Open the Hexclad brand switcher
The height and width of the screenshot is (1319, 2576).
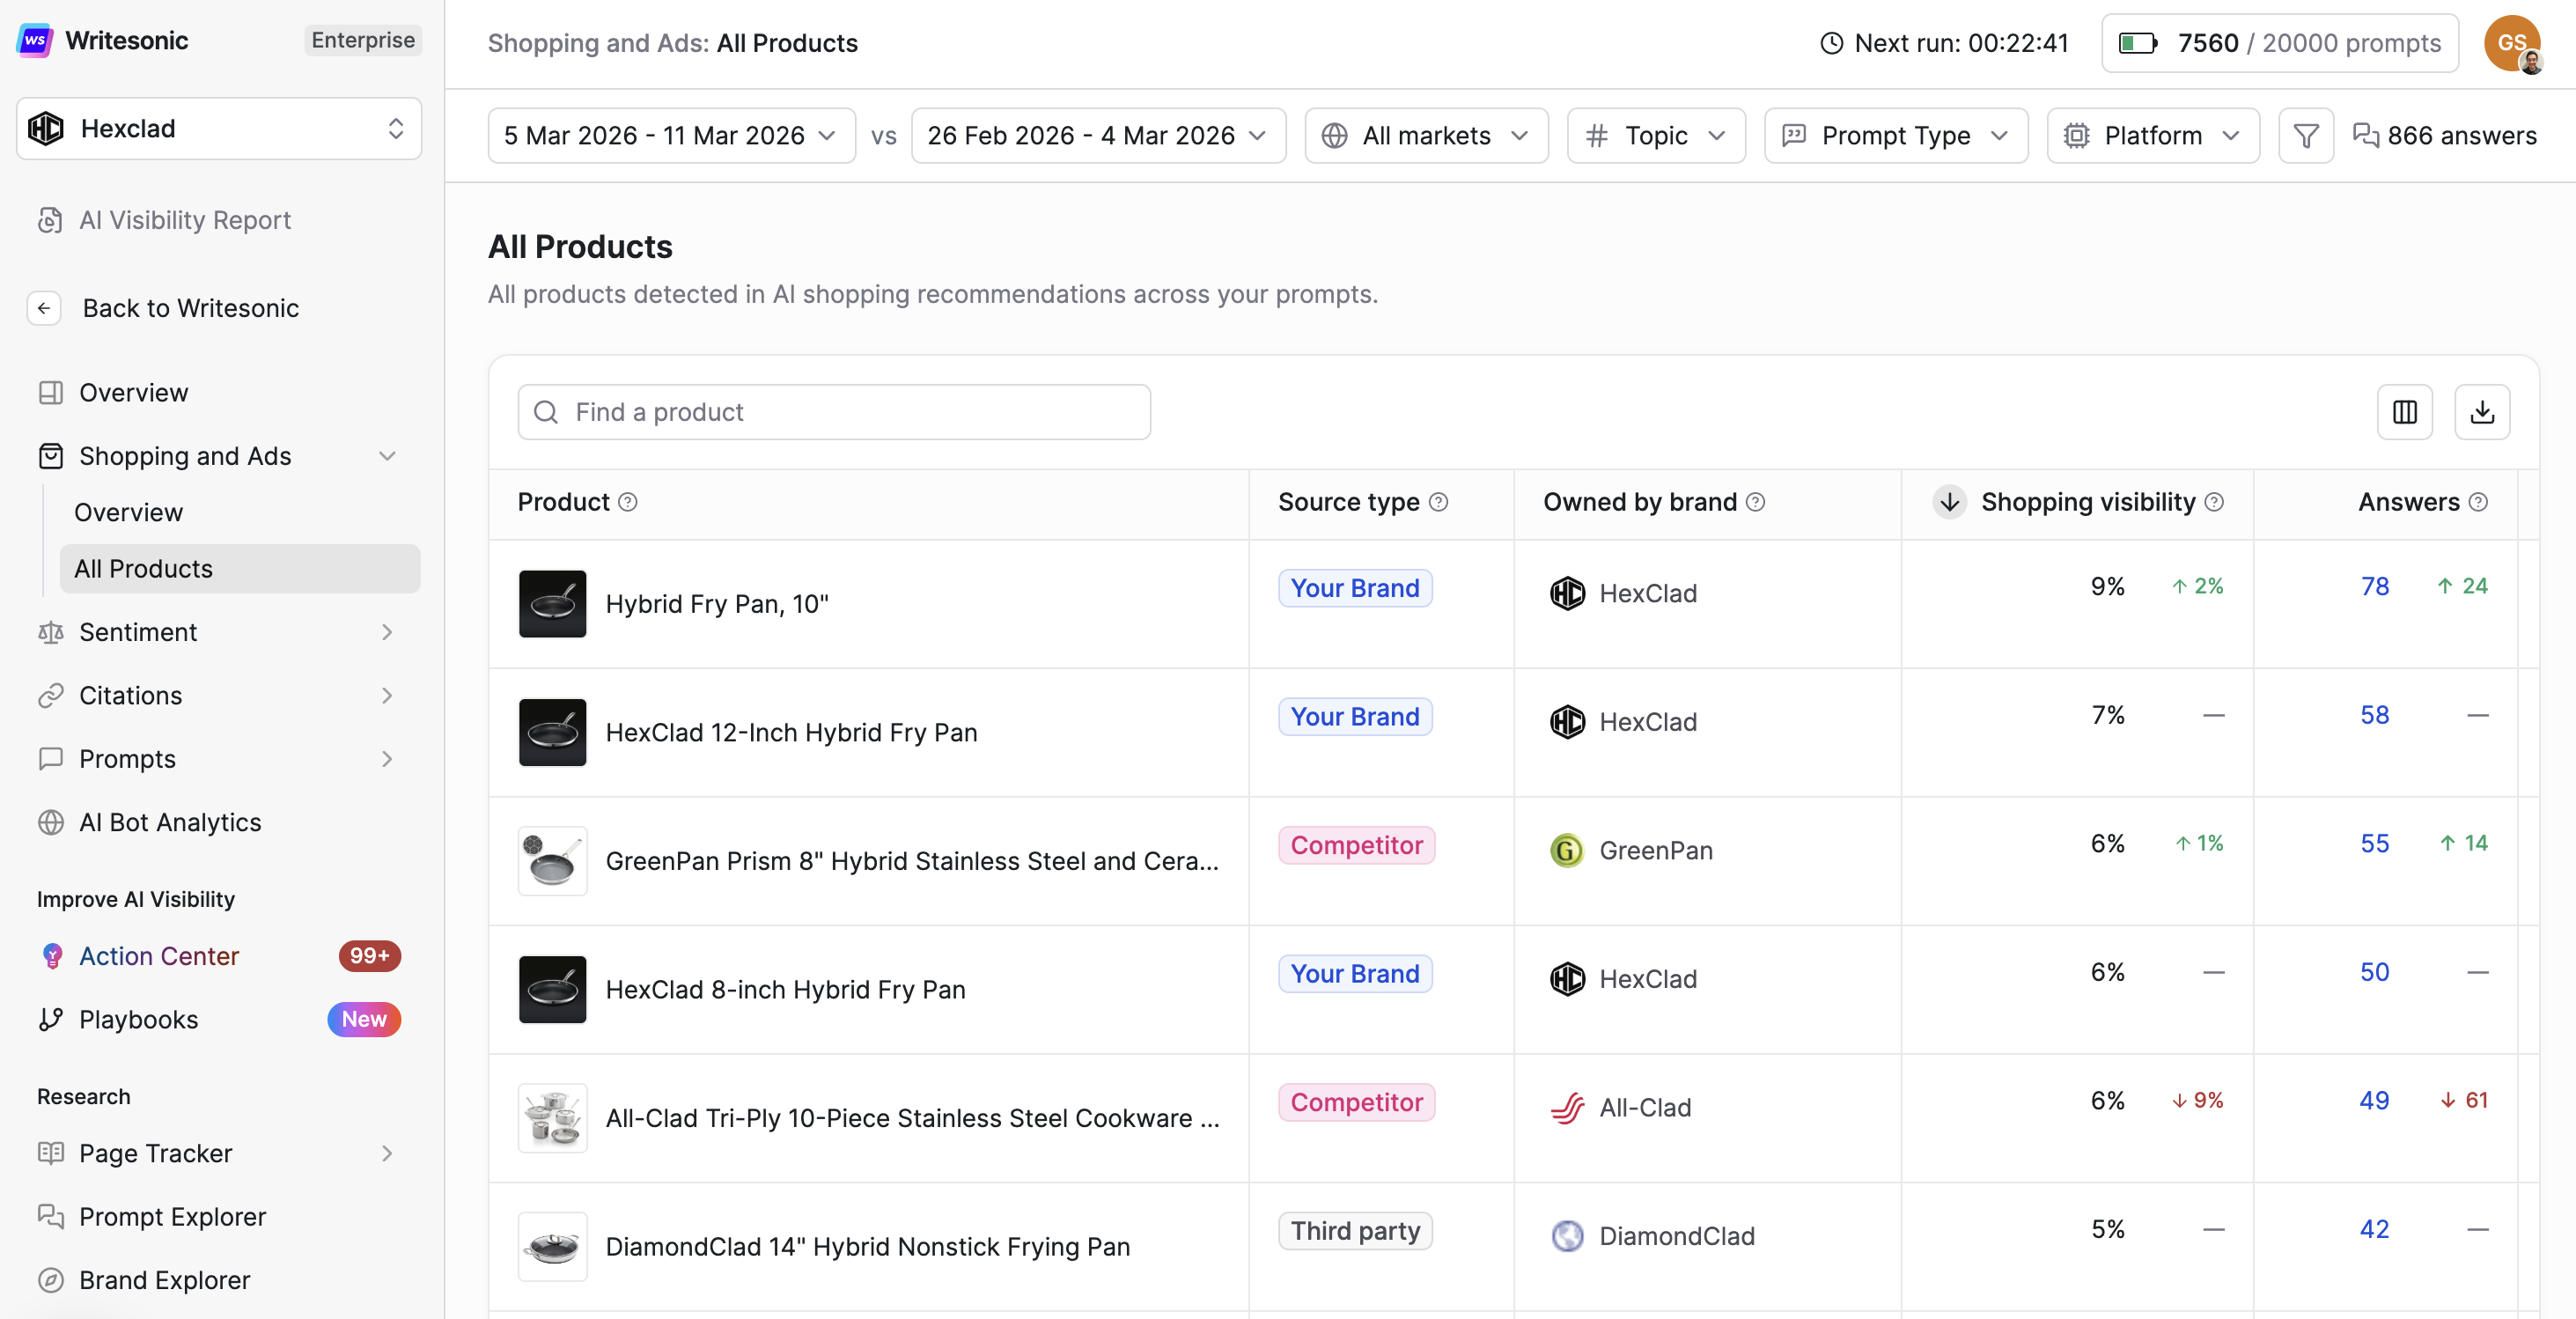click(218, 128)
